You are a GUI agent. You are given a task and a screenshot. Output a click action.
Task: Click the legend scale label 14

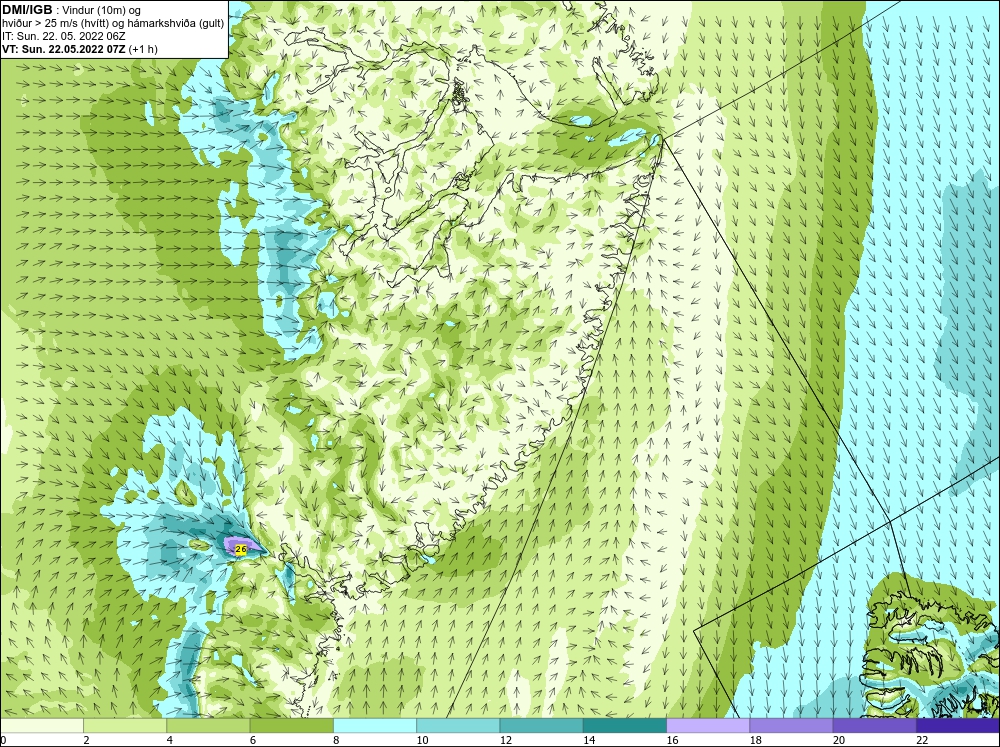589,740
